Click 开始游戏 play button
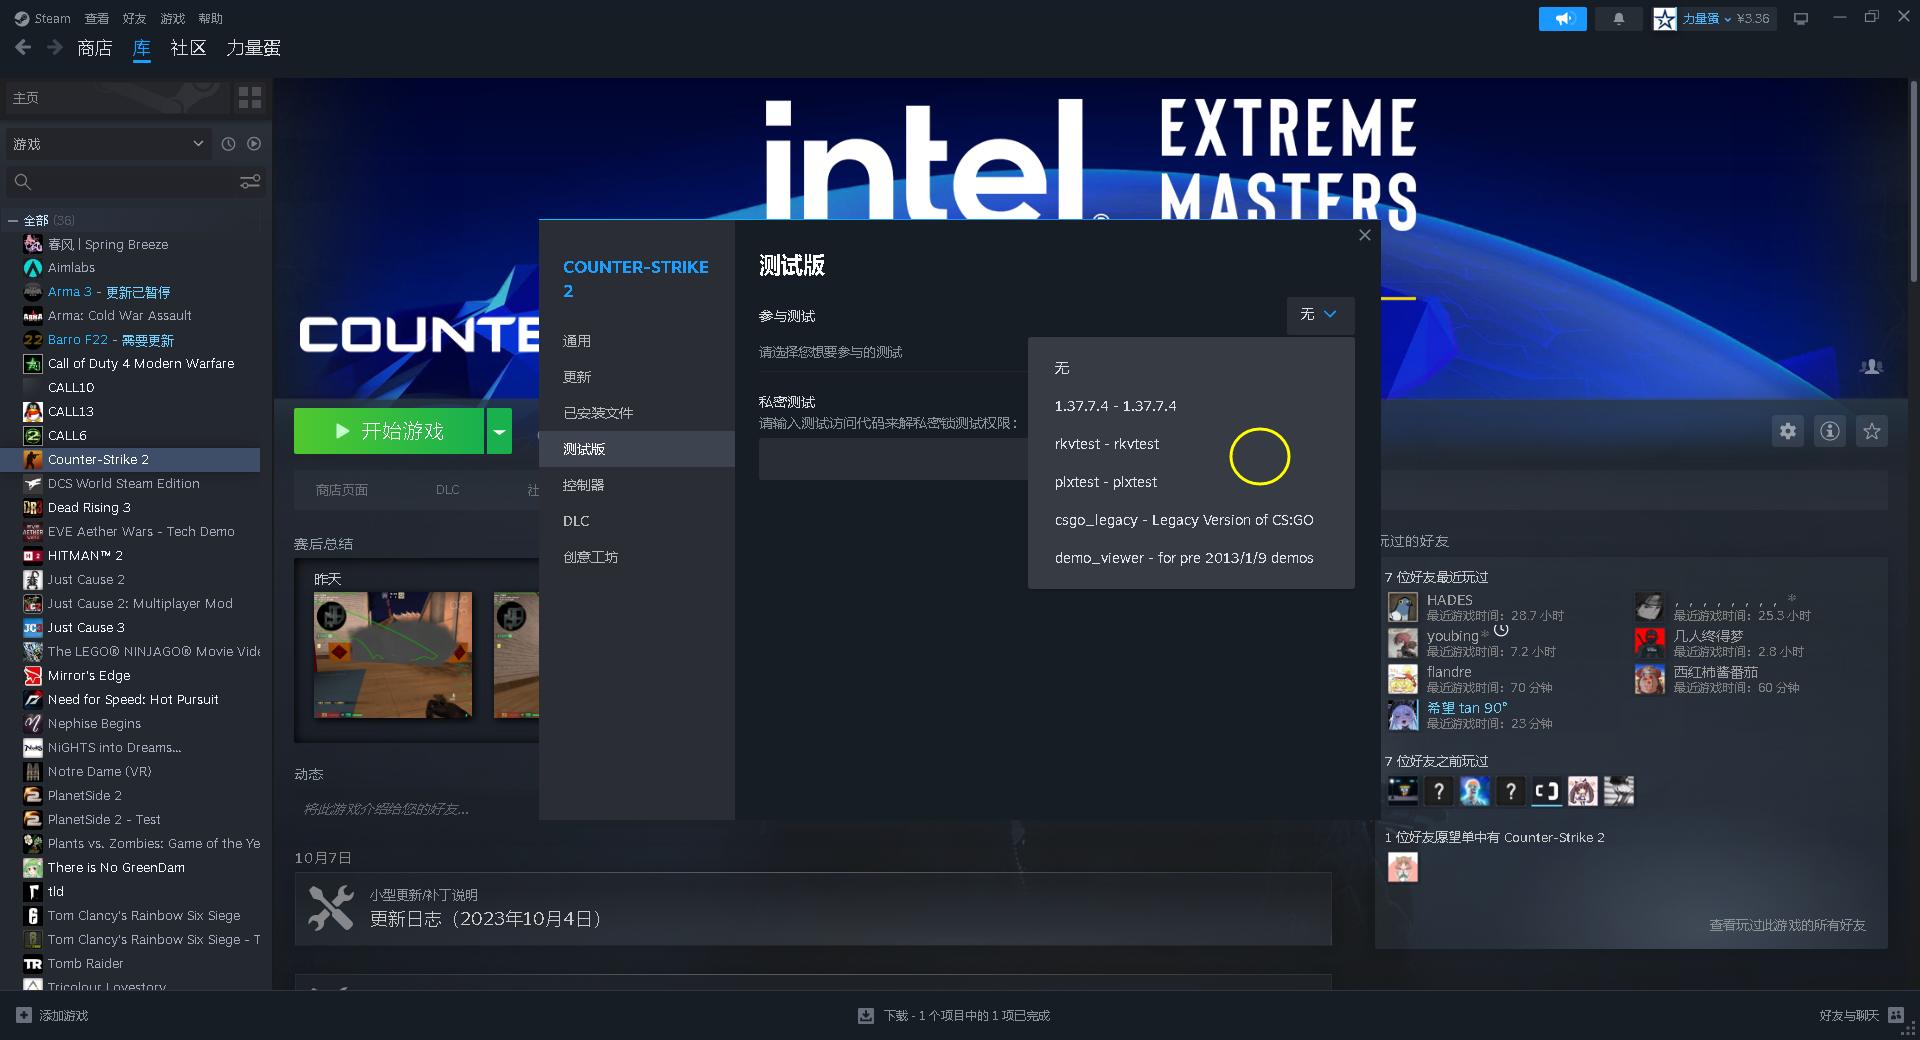 tap(389, 431)
